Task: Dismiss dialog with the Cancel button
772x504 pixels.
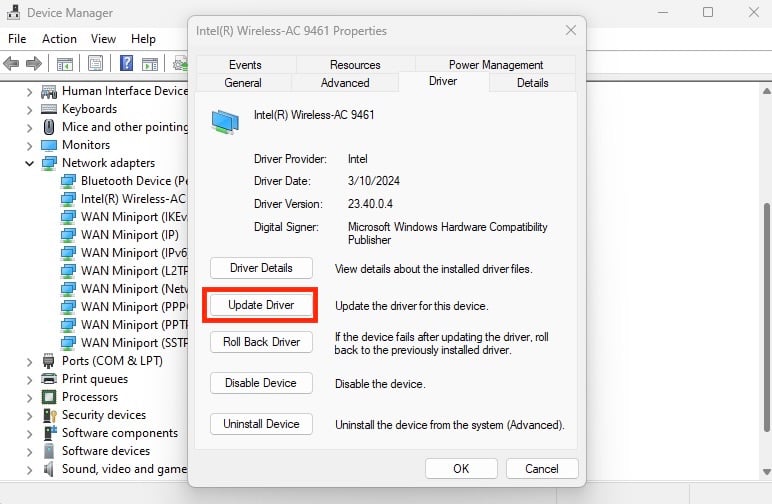Action: click(x=542, y=469)
